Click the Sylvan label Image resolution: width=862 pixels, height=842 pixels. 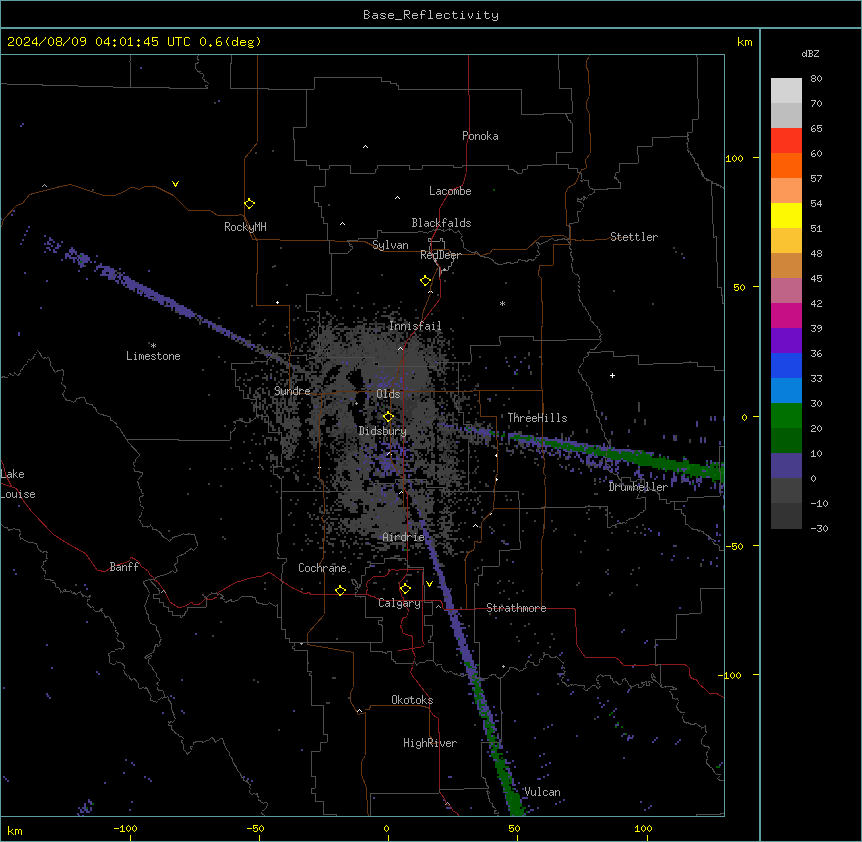(390, 245)
